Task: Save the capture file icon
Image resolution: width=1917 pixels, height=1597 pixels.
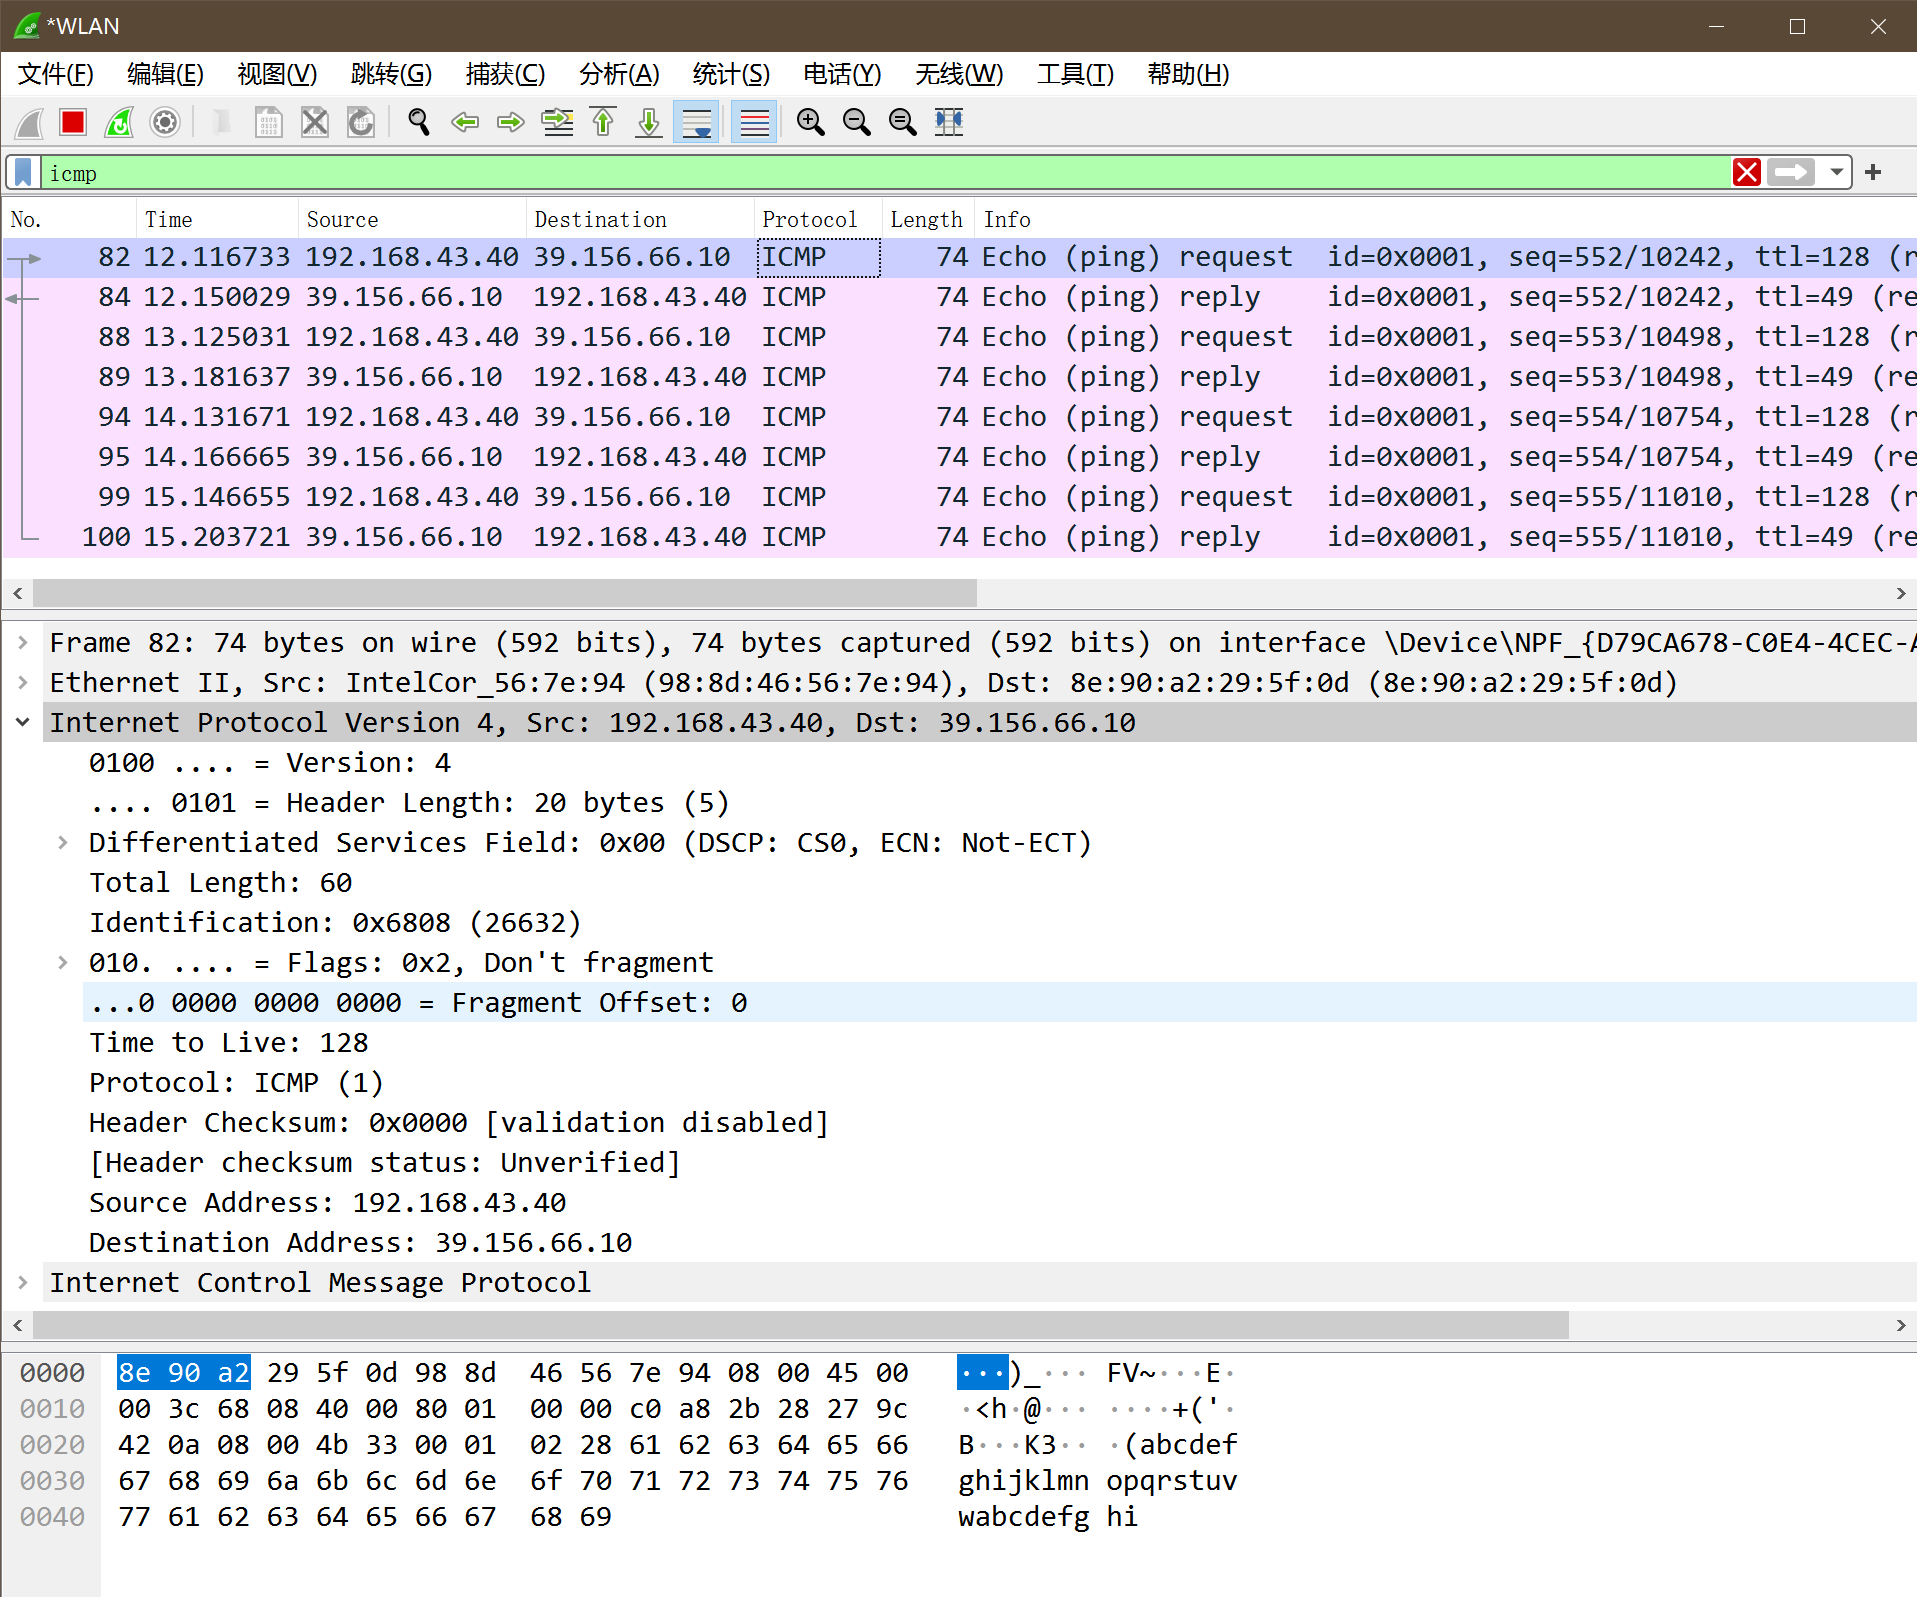Action: pos(268,122)
